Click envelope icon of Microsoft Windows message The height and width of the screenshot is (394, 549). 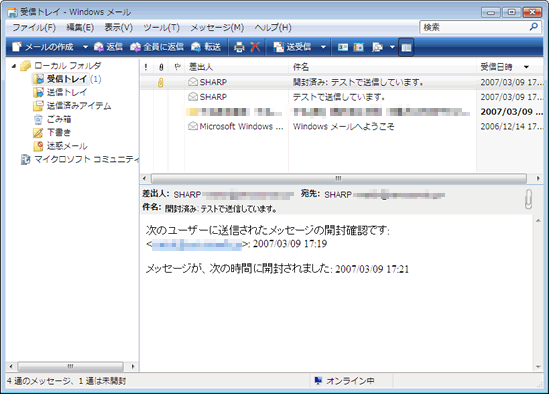193,126
